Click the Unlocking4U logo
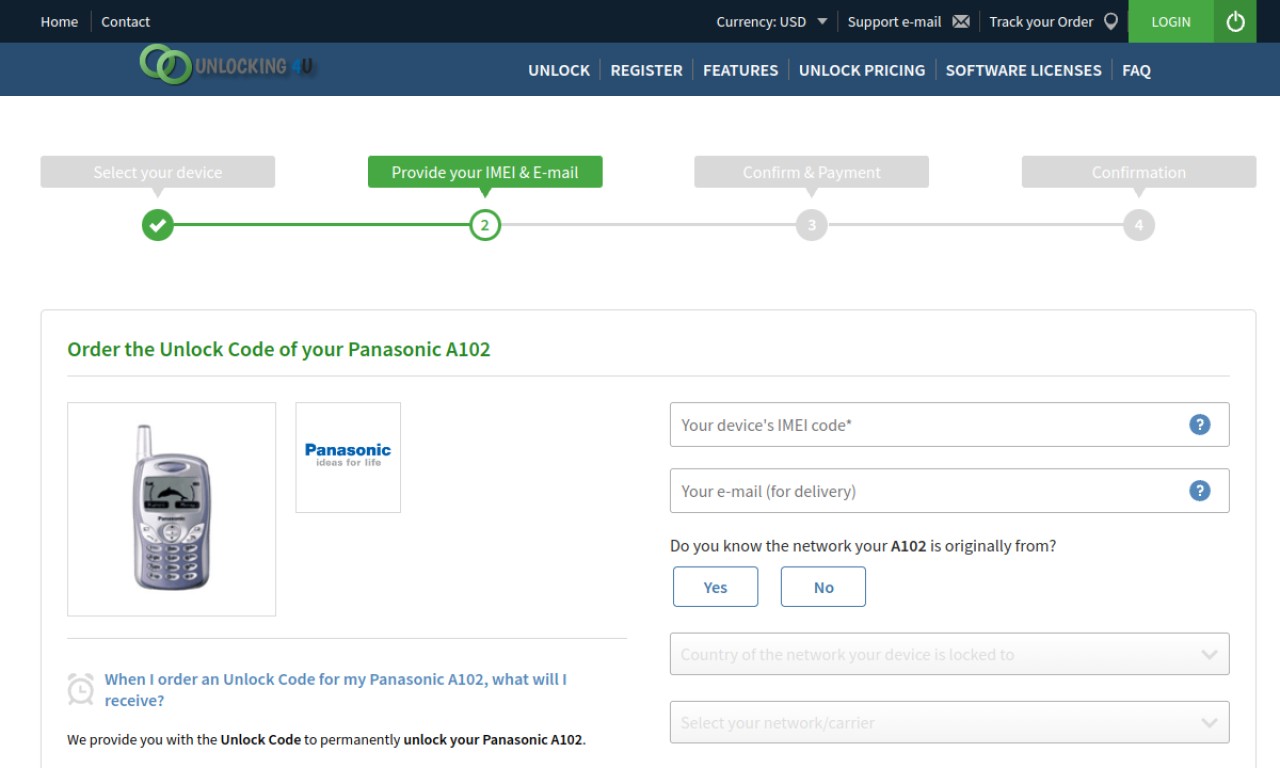The height and width of the screenshot is (768, 1280). 227,65
